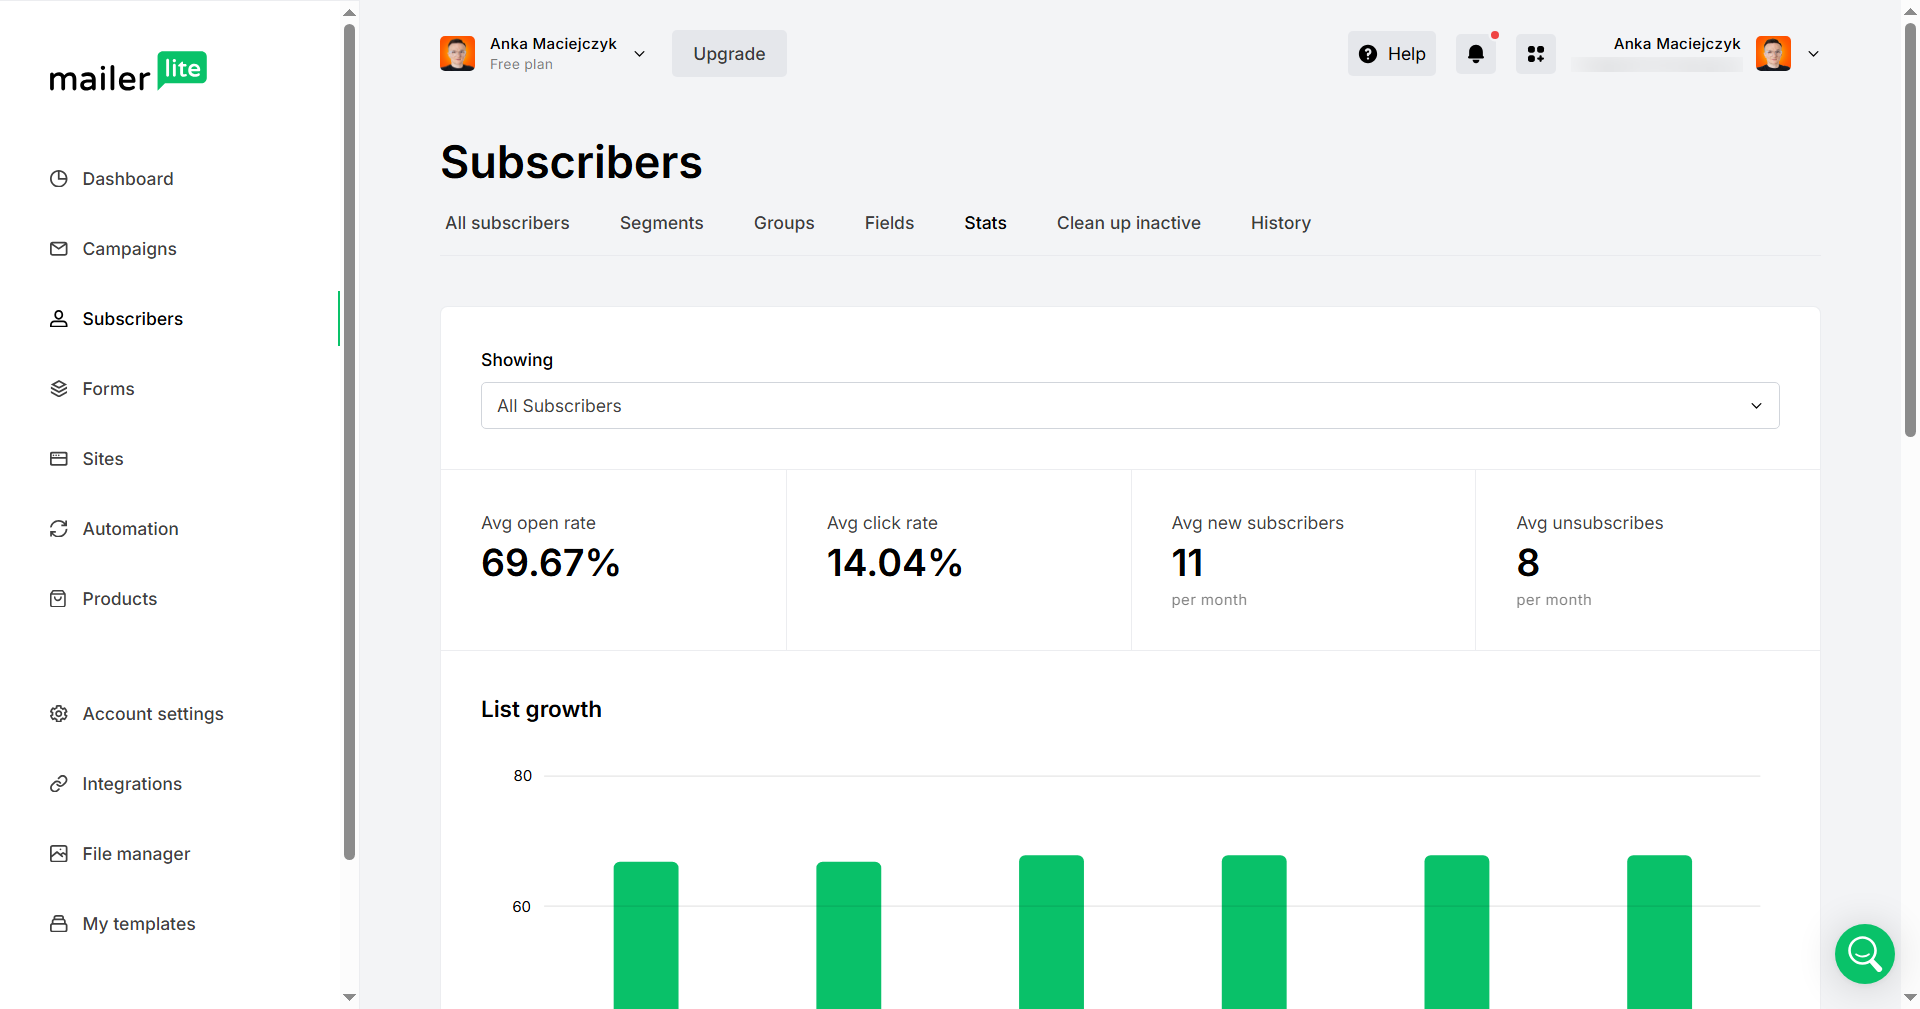Open the chat support bubble icon
The width and height of the screenshot is (1920, 1009).
(1864, 953)
